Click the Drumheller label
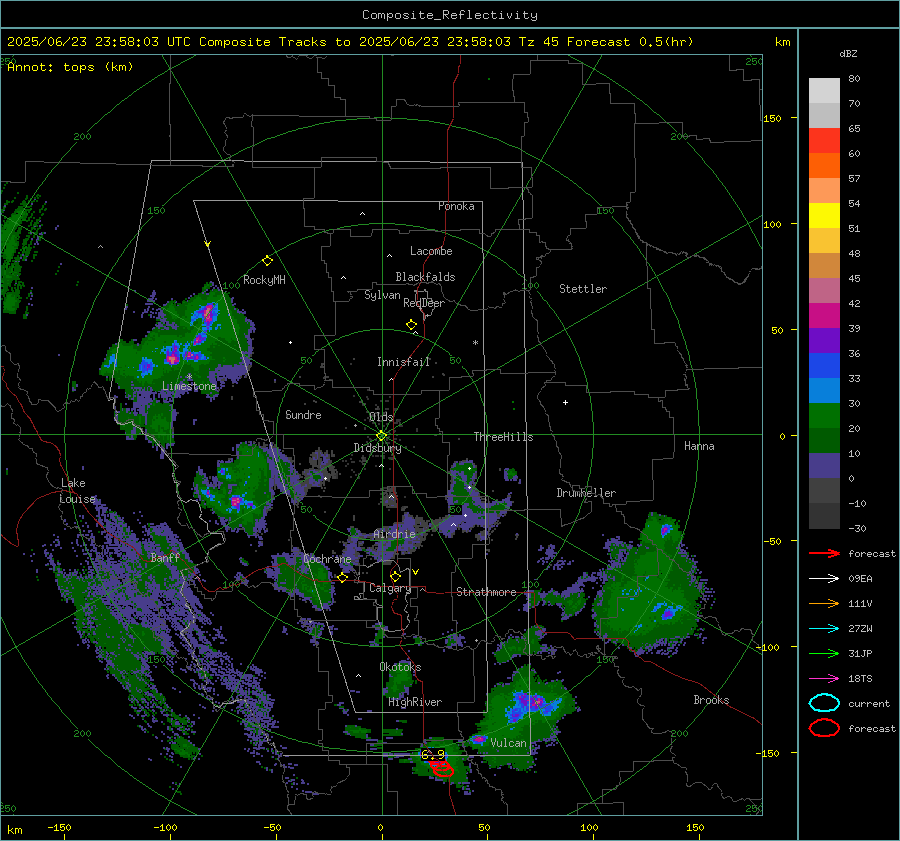Screen dimensions: 900x841 pos(586,493)
